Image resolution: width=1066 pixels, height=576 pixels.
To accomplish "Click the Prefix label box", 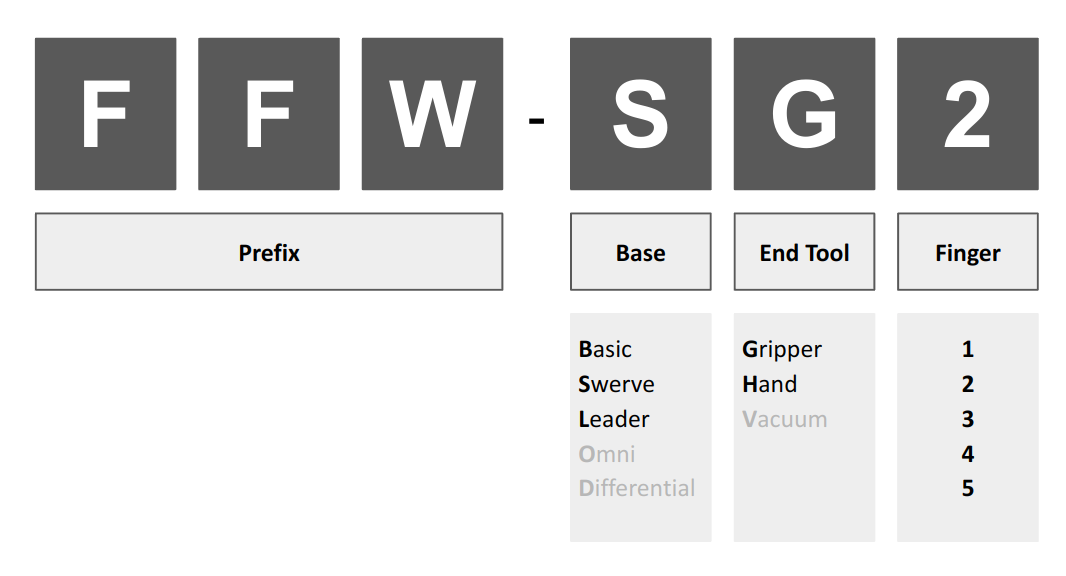I will point(269,252).
